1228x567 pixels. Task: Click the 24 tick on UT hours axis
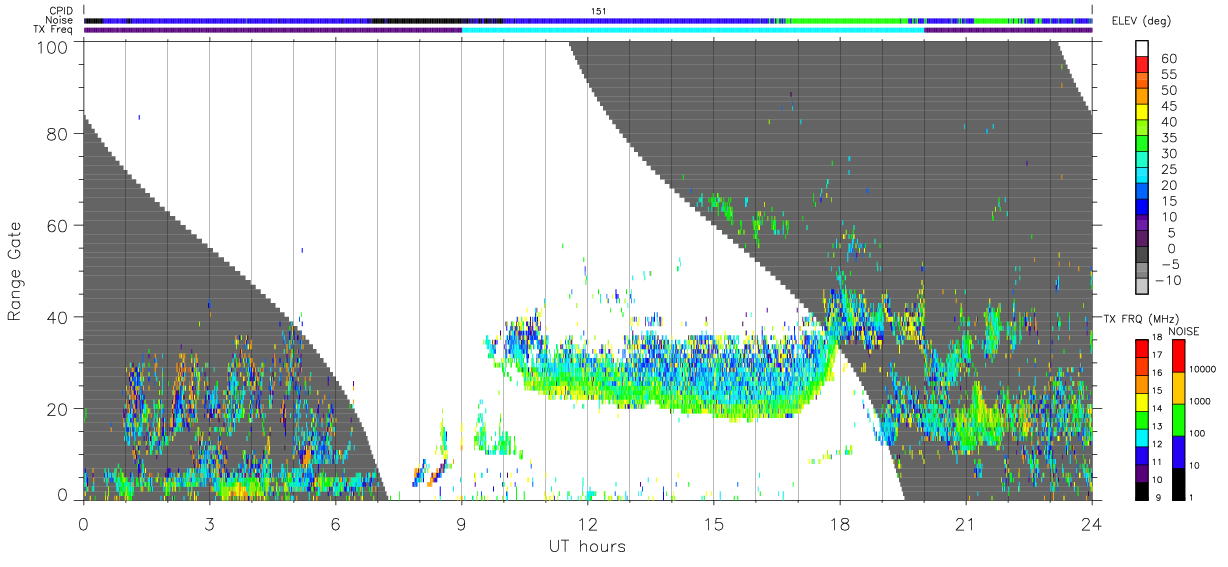(x=1092, y=523)
